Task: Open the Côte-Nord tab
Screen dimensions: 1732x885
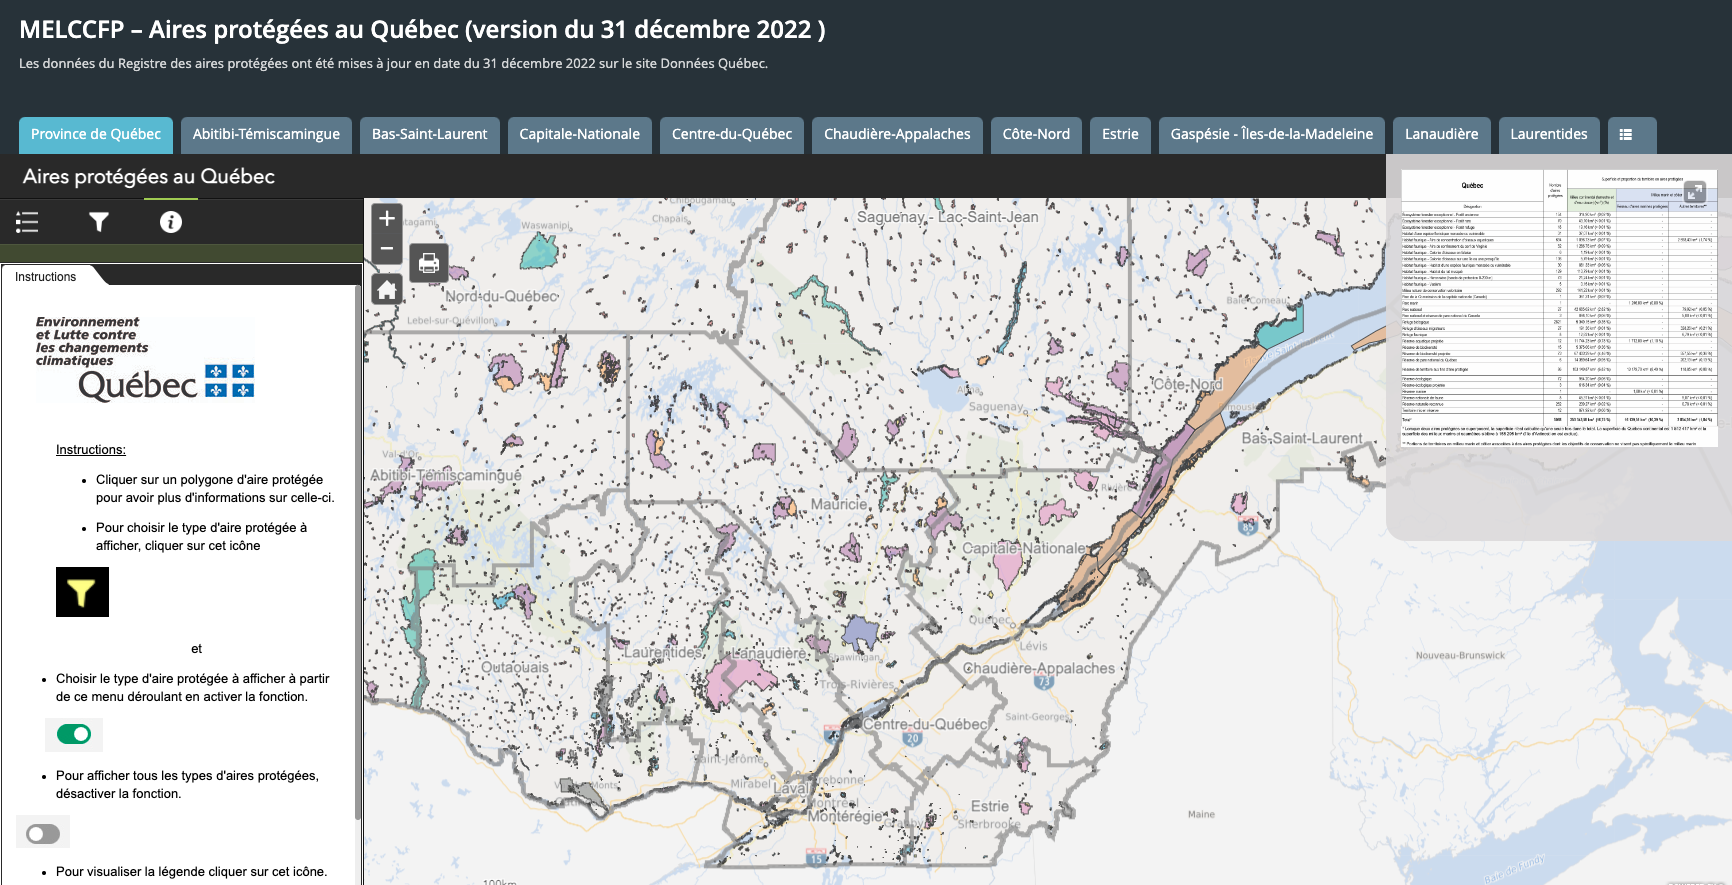Action: [1036, 135]
